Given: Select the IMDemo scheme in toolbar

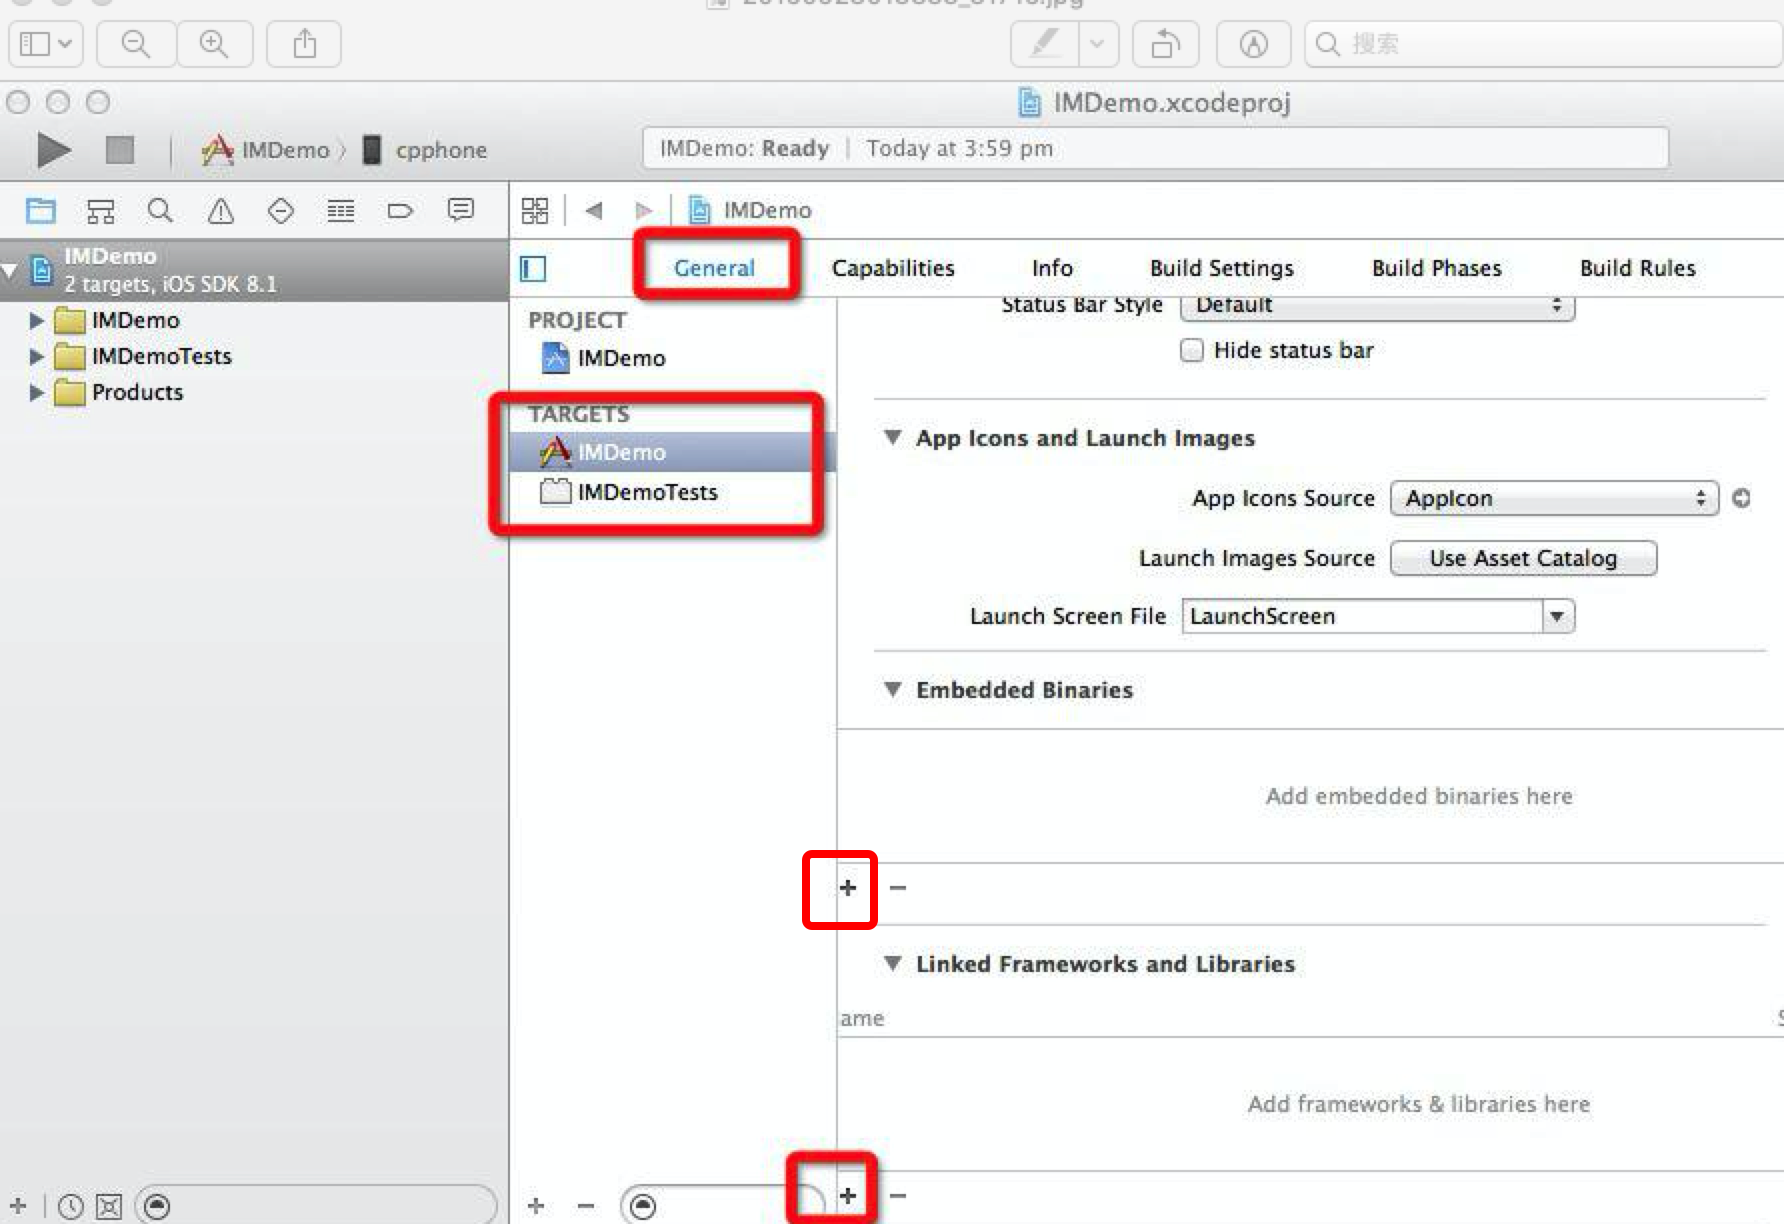Looking at the screenshot, I should click(x=266, y=150).
